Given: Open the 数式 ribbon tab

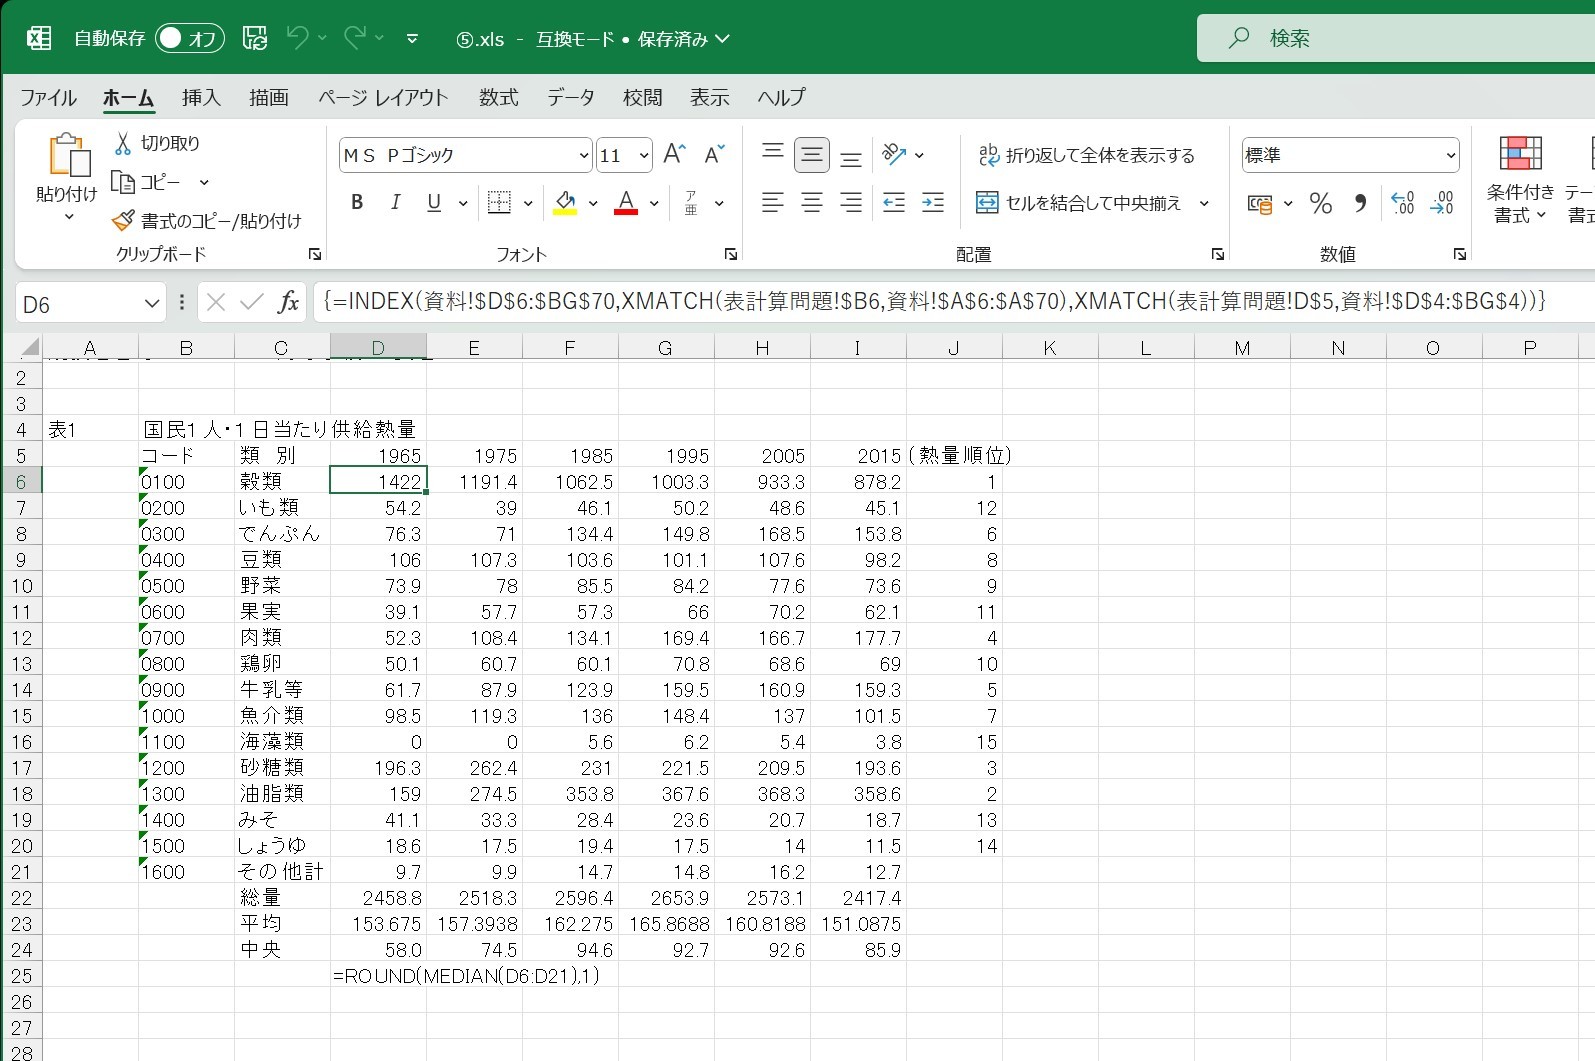Looking at the screenshot, I should 498,97.
